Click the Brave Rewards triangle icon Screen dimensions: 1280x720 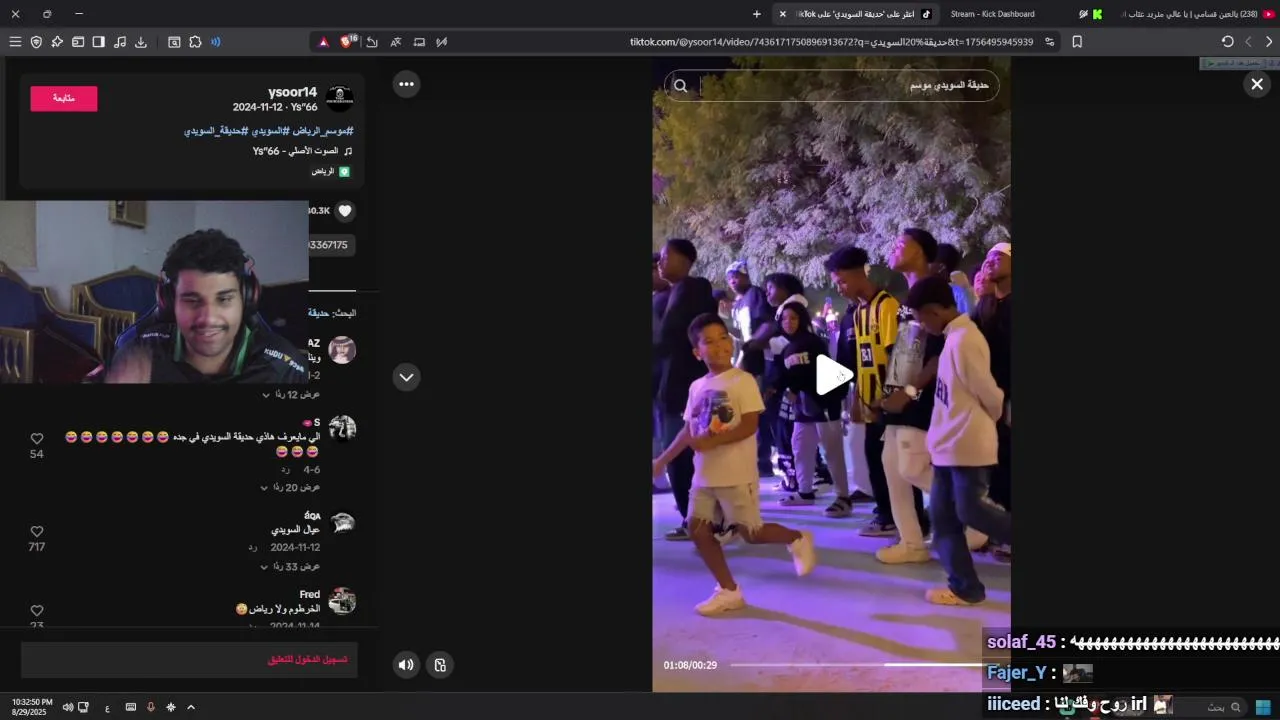(x=323, y=42)
